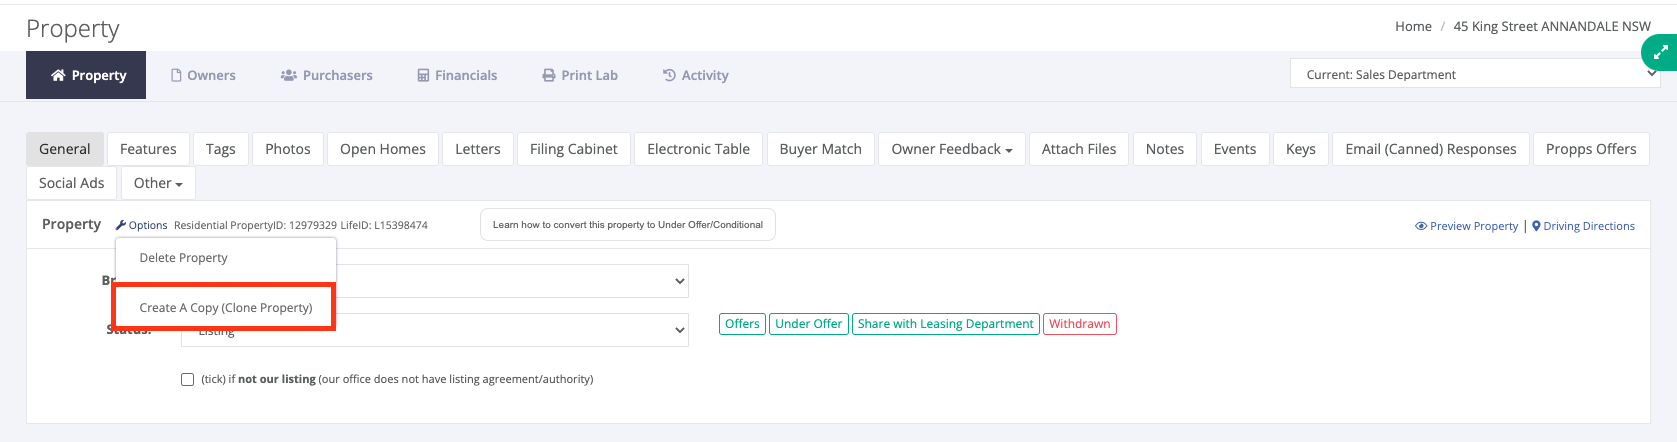This screenshot has width=1677, height=442.
Task: Open the Status select box
Action: (x=435, y=330)
